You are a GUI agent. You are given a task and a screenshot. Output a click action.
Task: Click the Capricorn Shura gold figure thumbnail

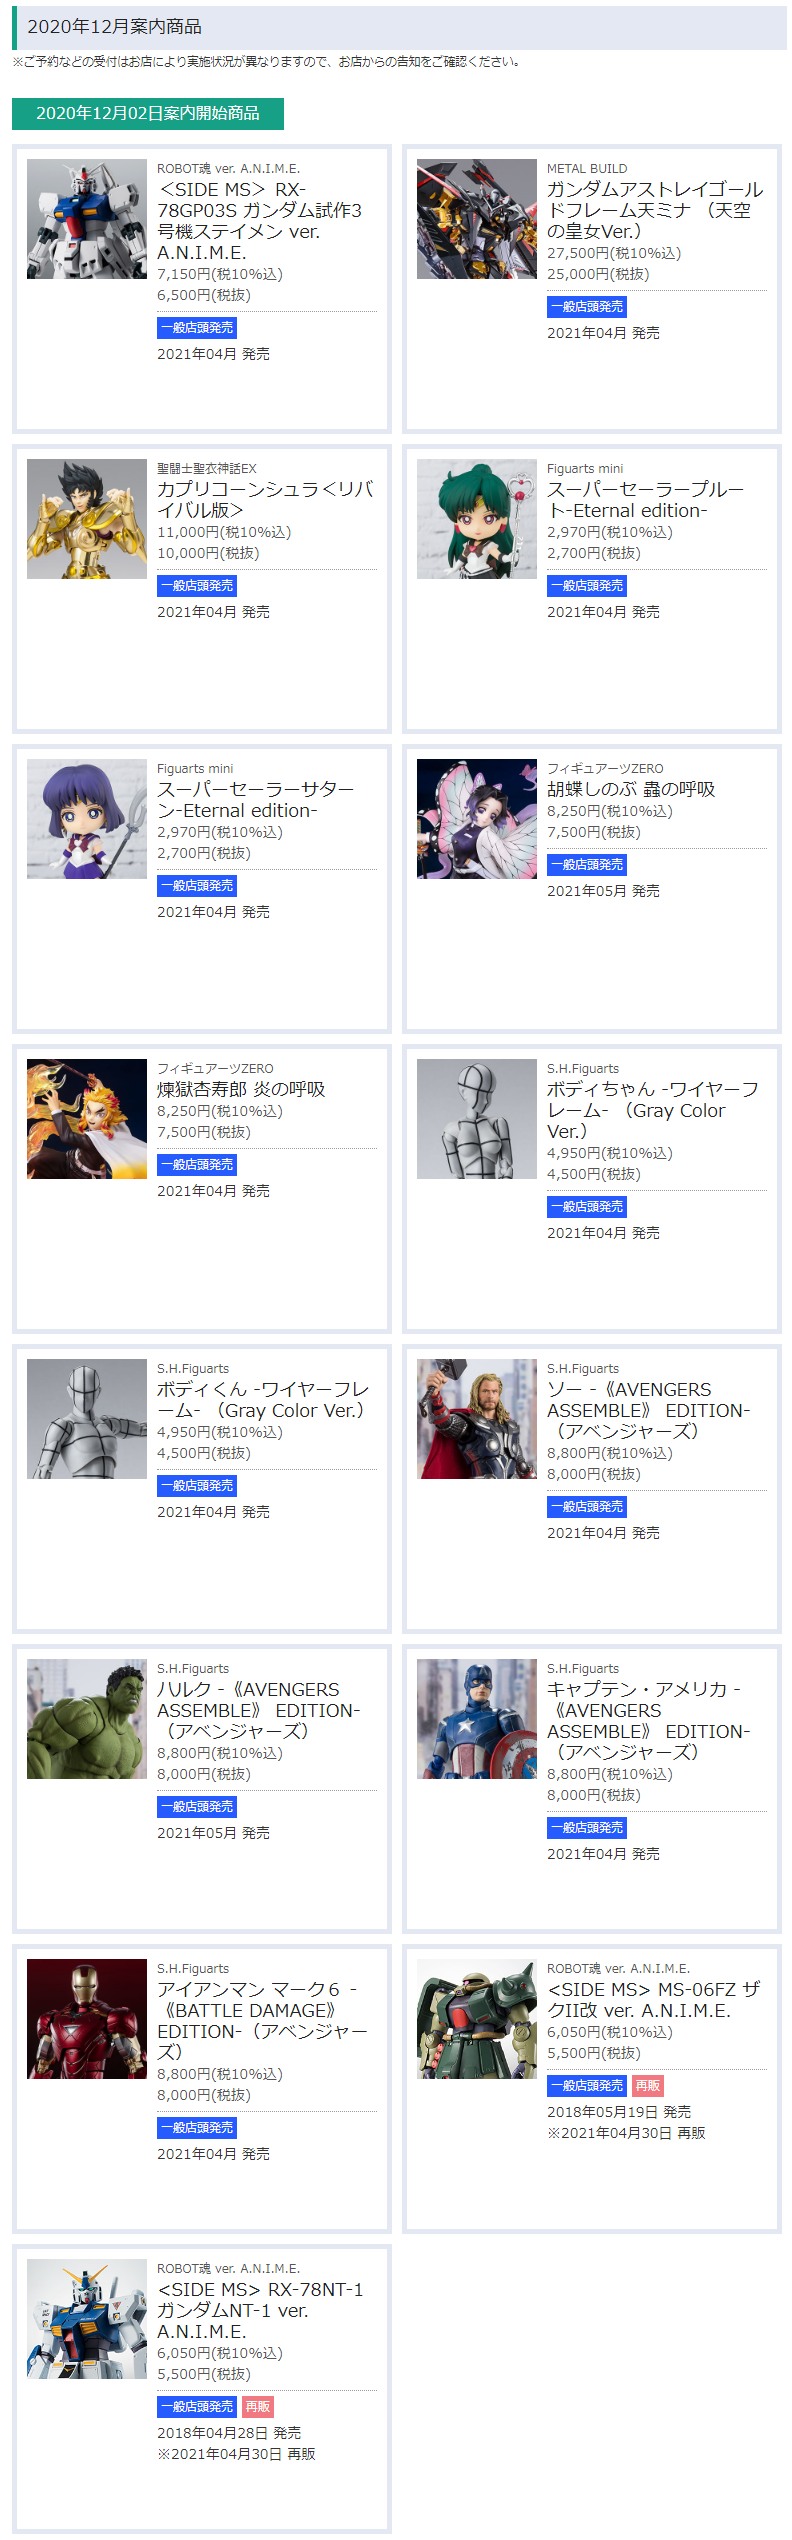[x=87, y=519]
